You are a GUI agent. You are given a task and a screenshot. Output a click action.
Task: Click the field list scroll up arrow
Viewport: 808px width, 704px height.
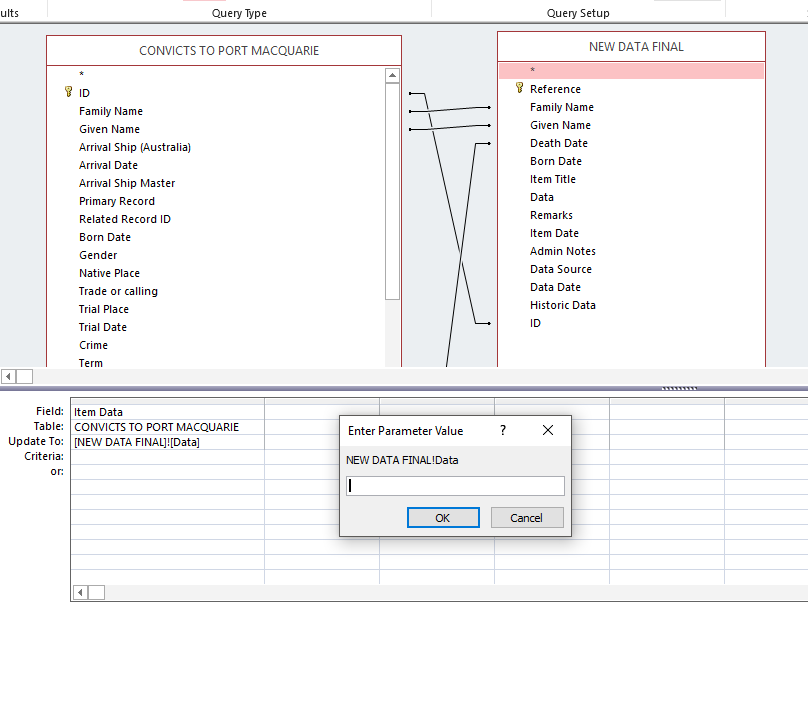tap(392, 75)
